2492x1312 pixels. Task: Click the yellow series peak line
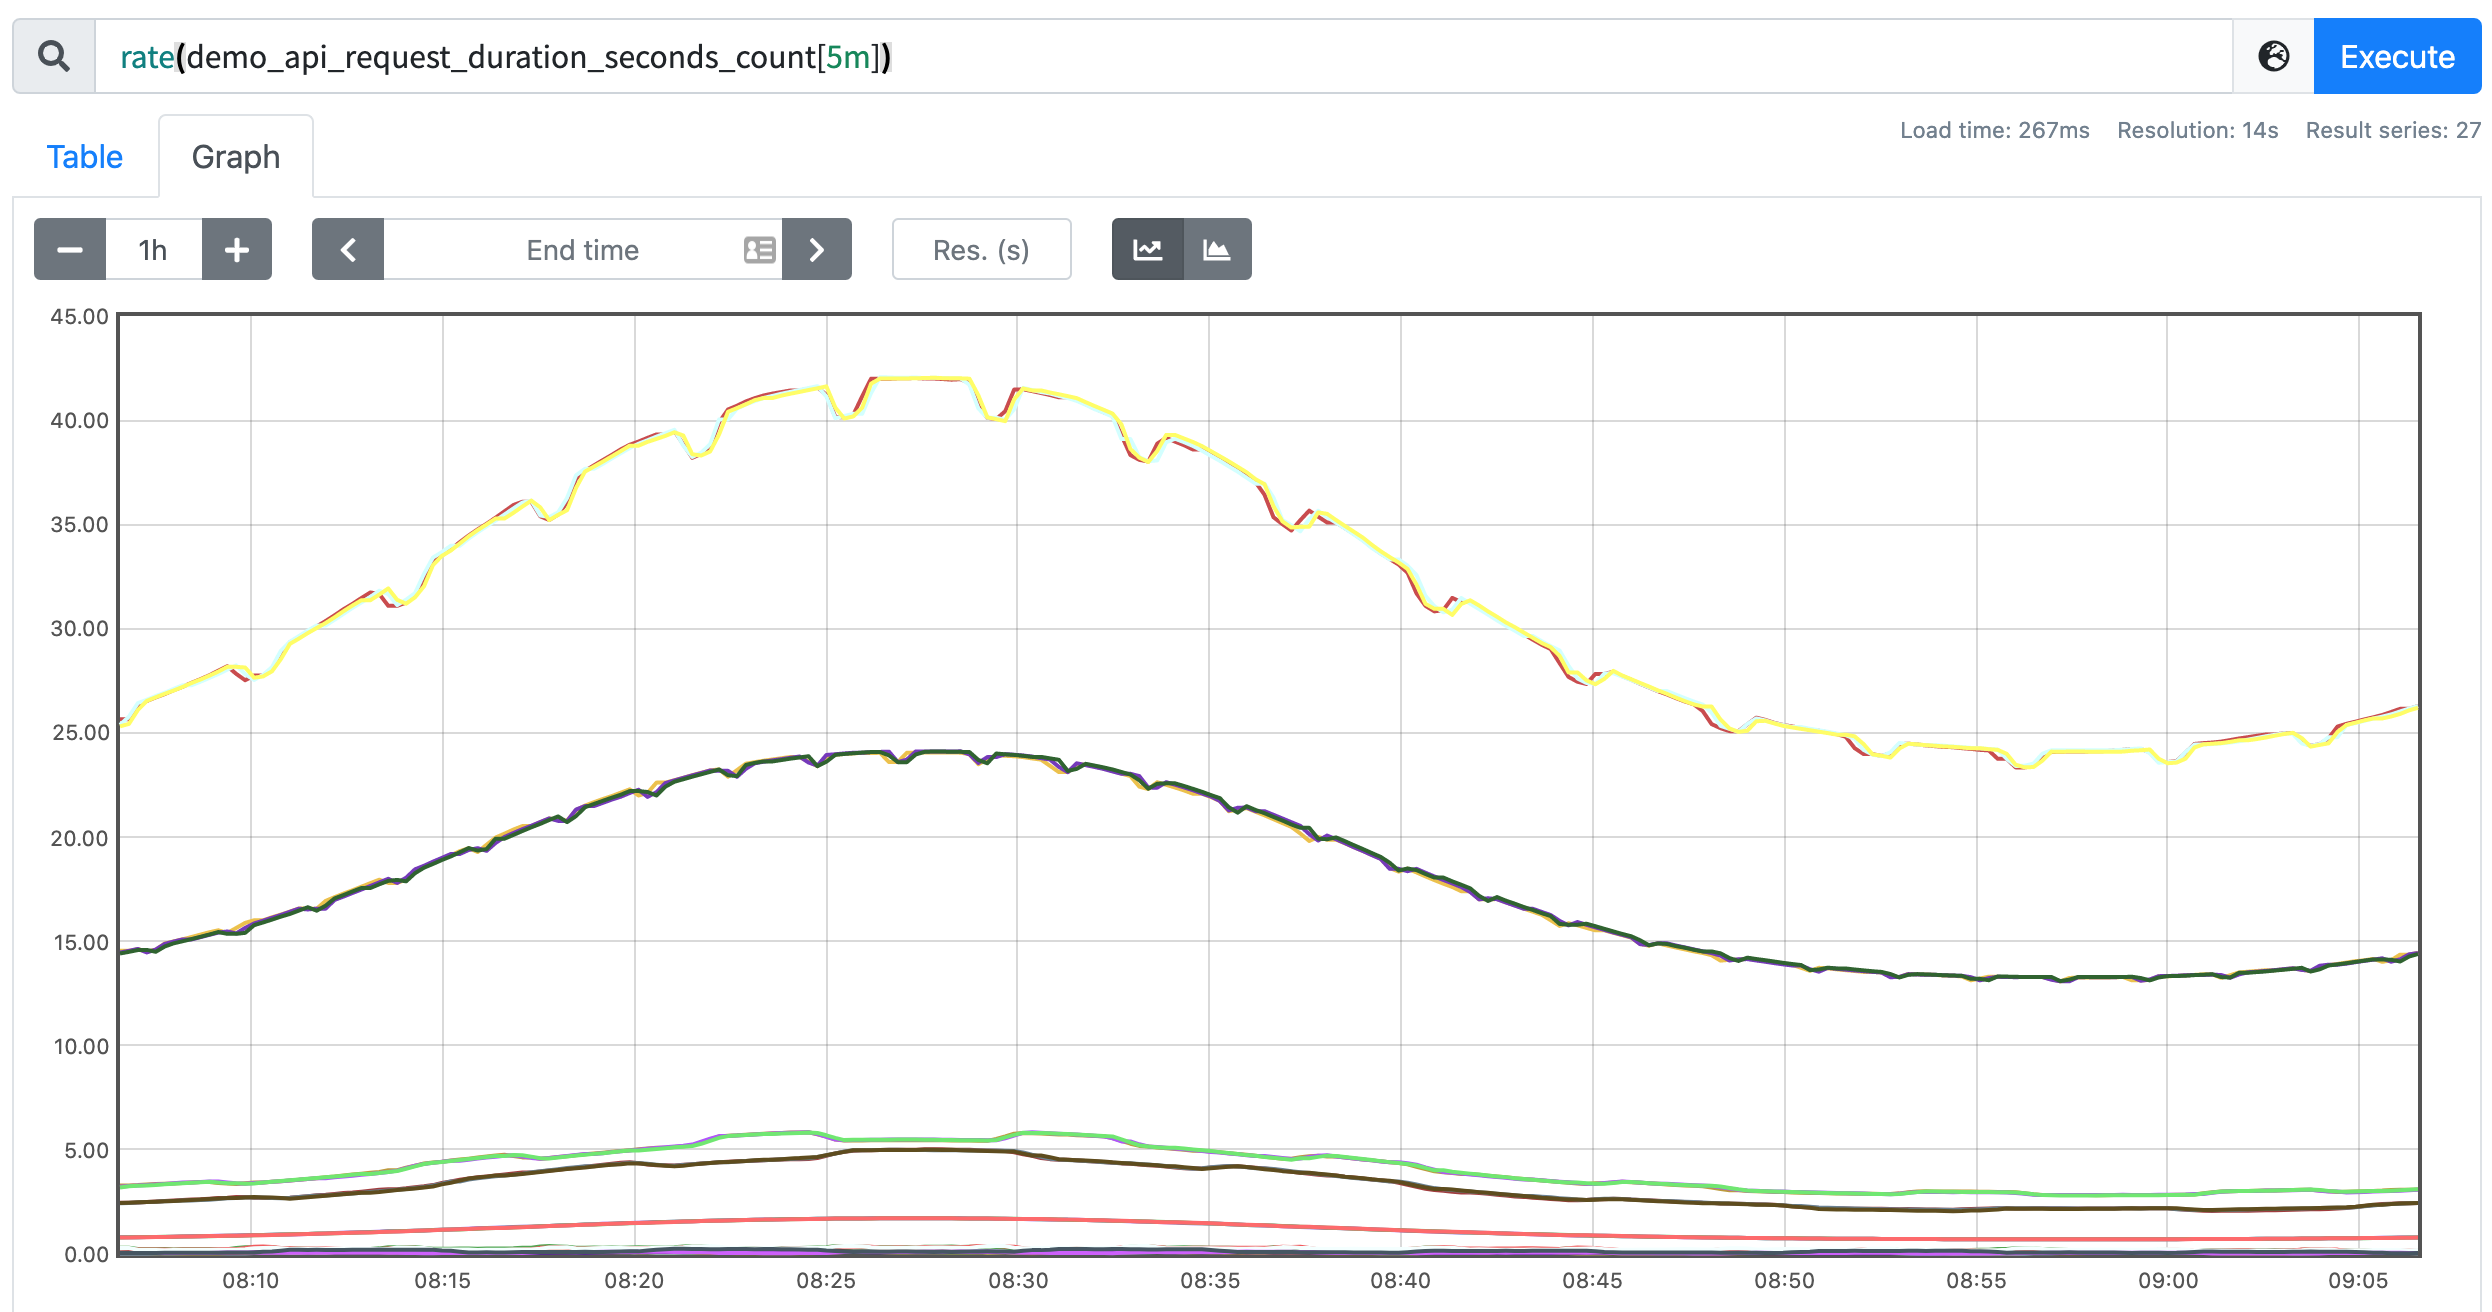(920, 378)
